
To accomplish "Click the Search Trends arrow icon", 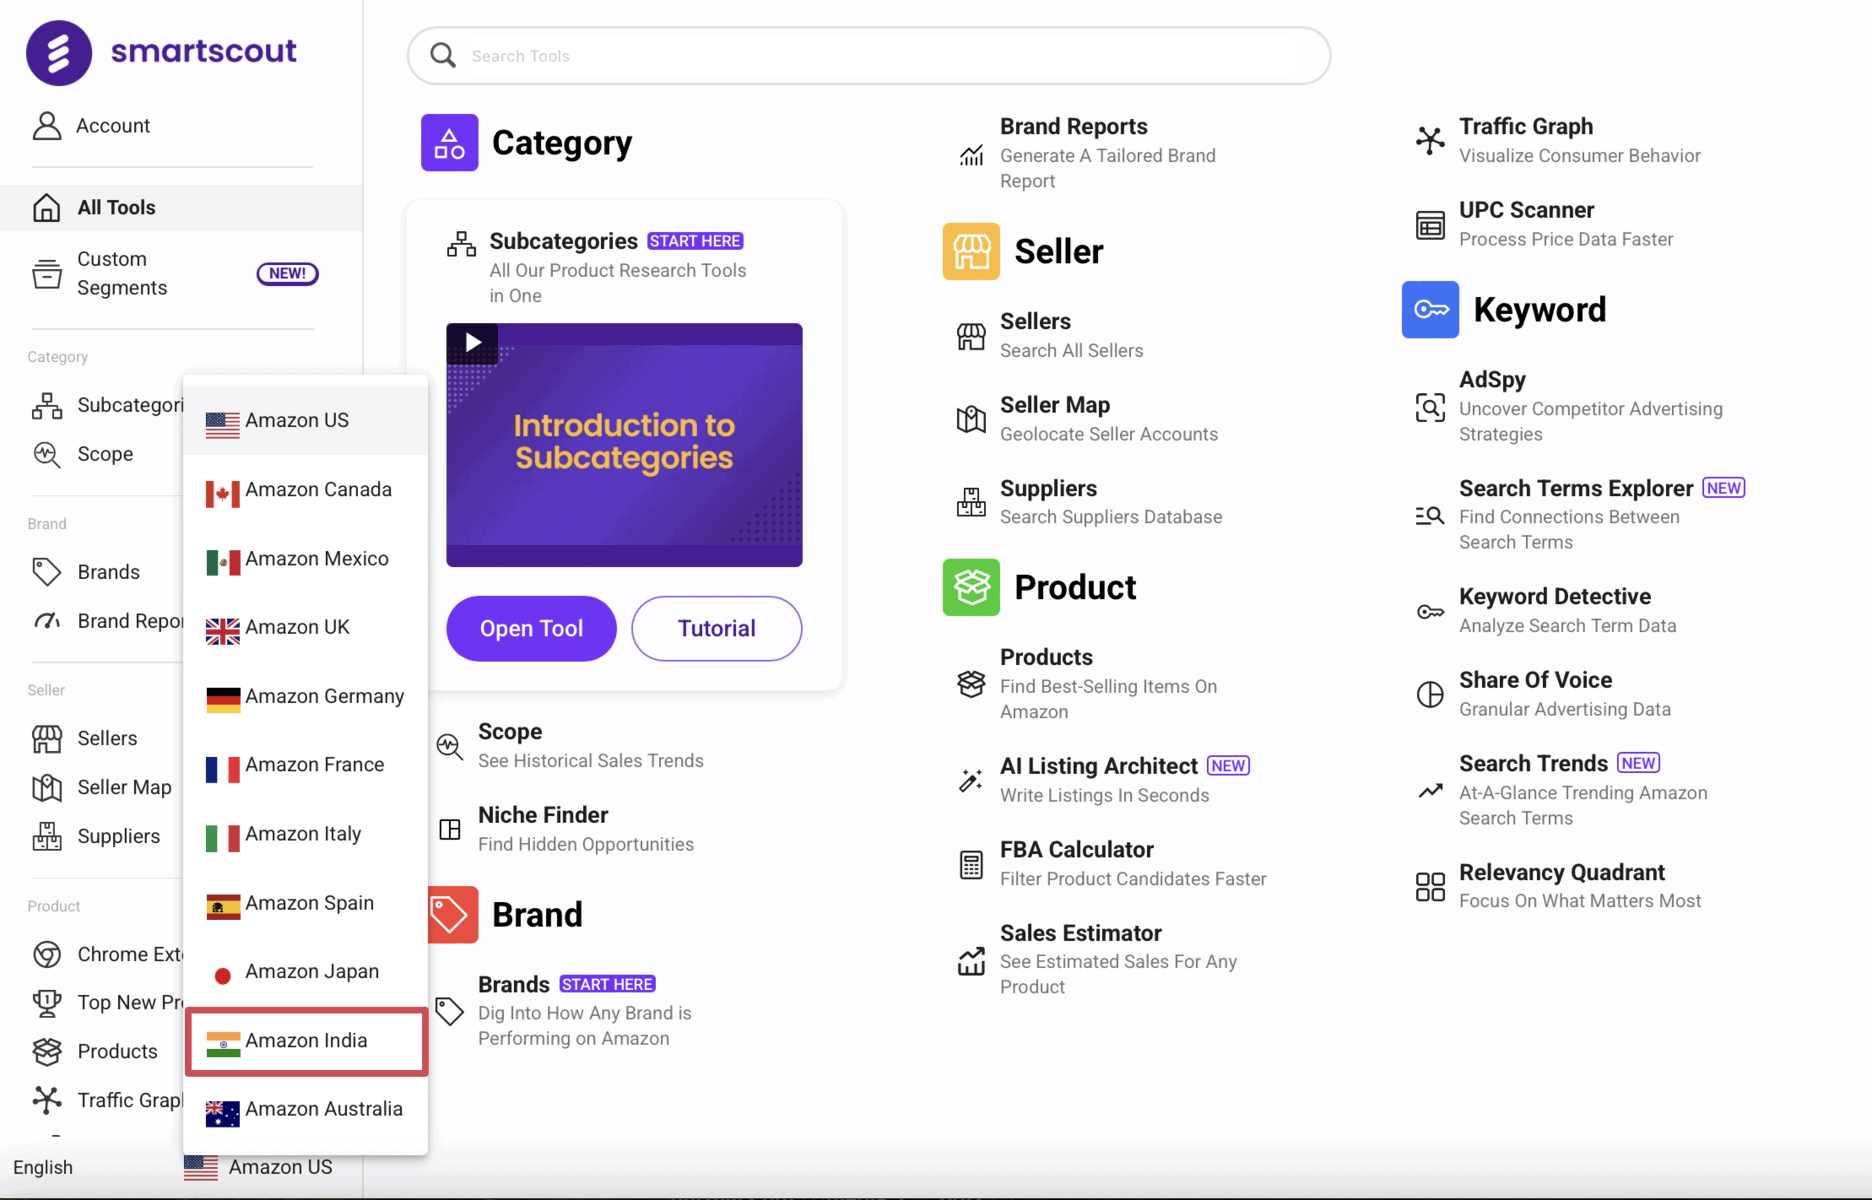I will coord(1430,791).
